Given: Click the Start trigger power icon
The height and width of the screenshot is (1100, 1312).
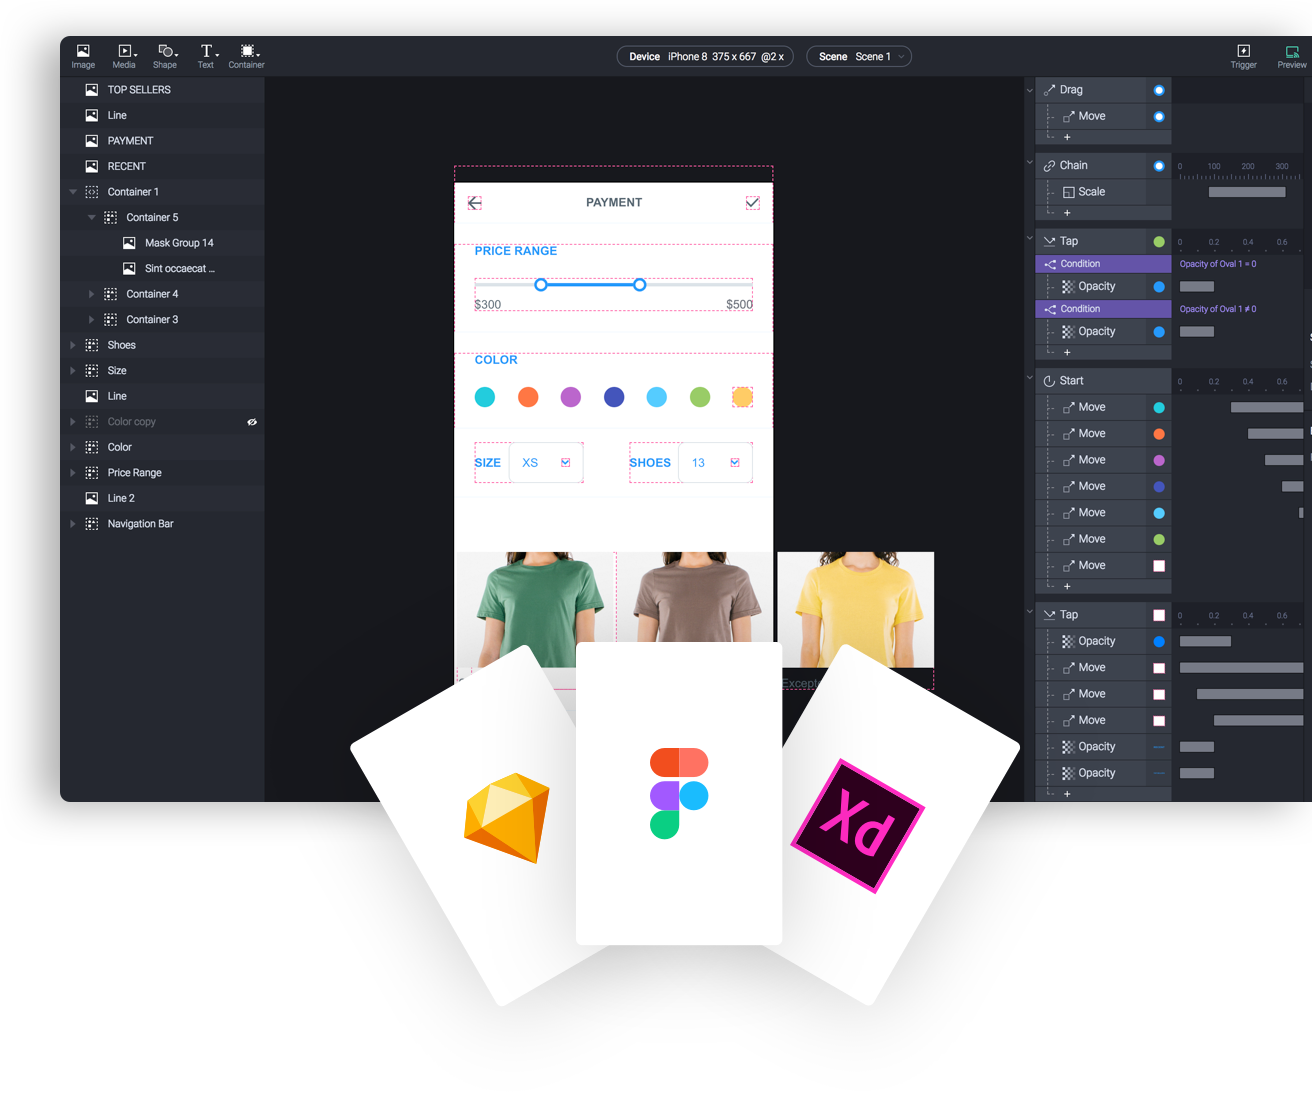Looking at the screenshot, I should pos(1050,381).
